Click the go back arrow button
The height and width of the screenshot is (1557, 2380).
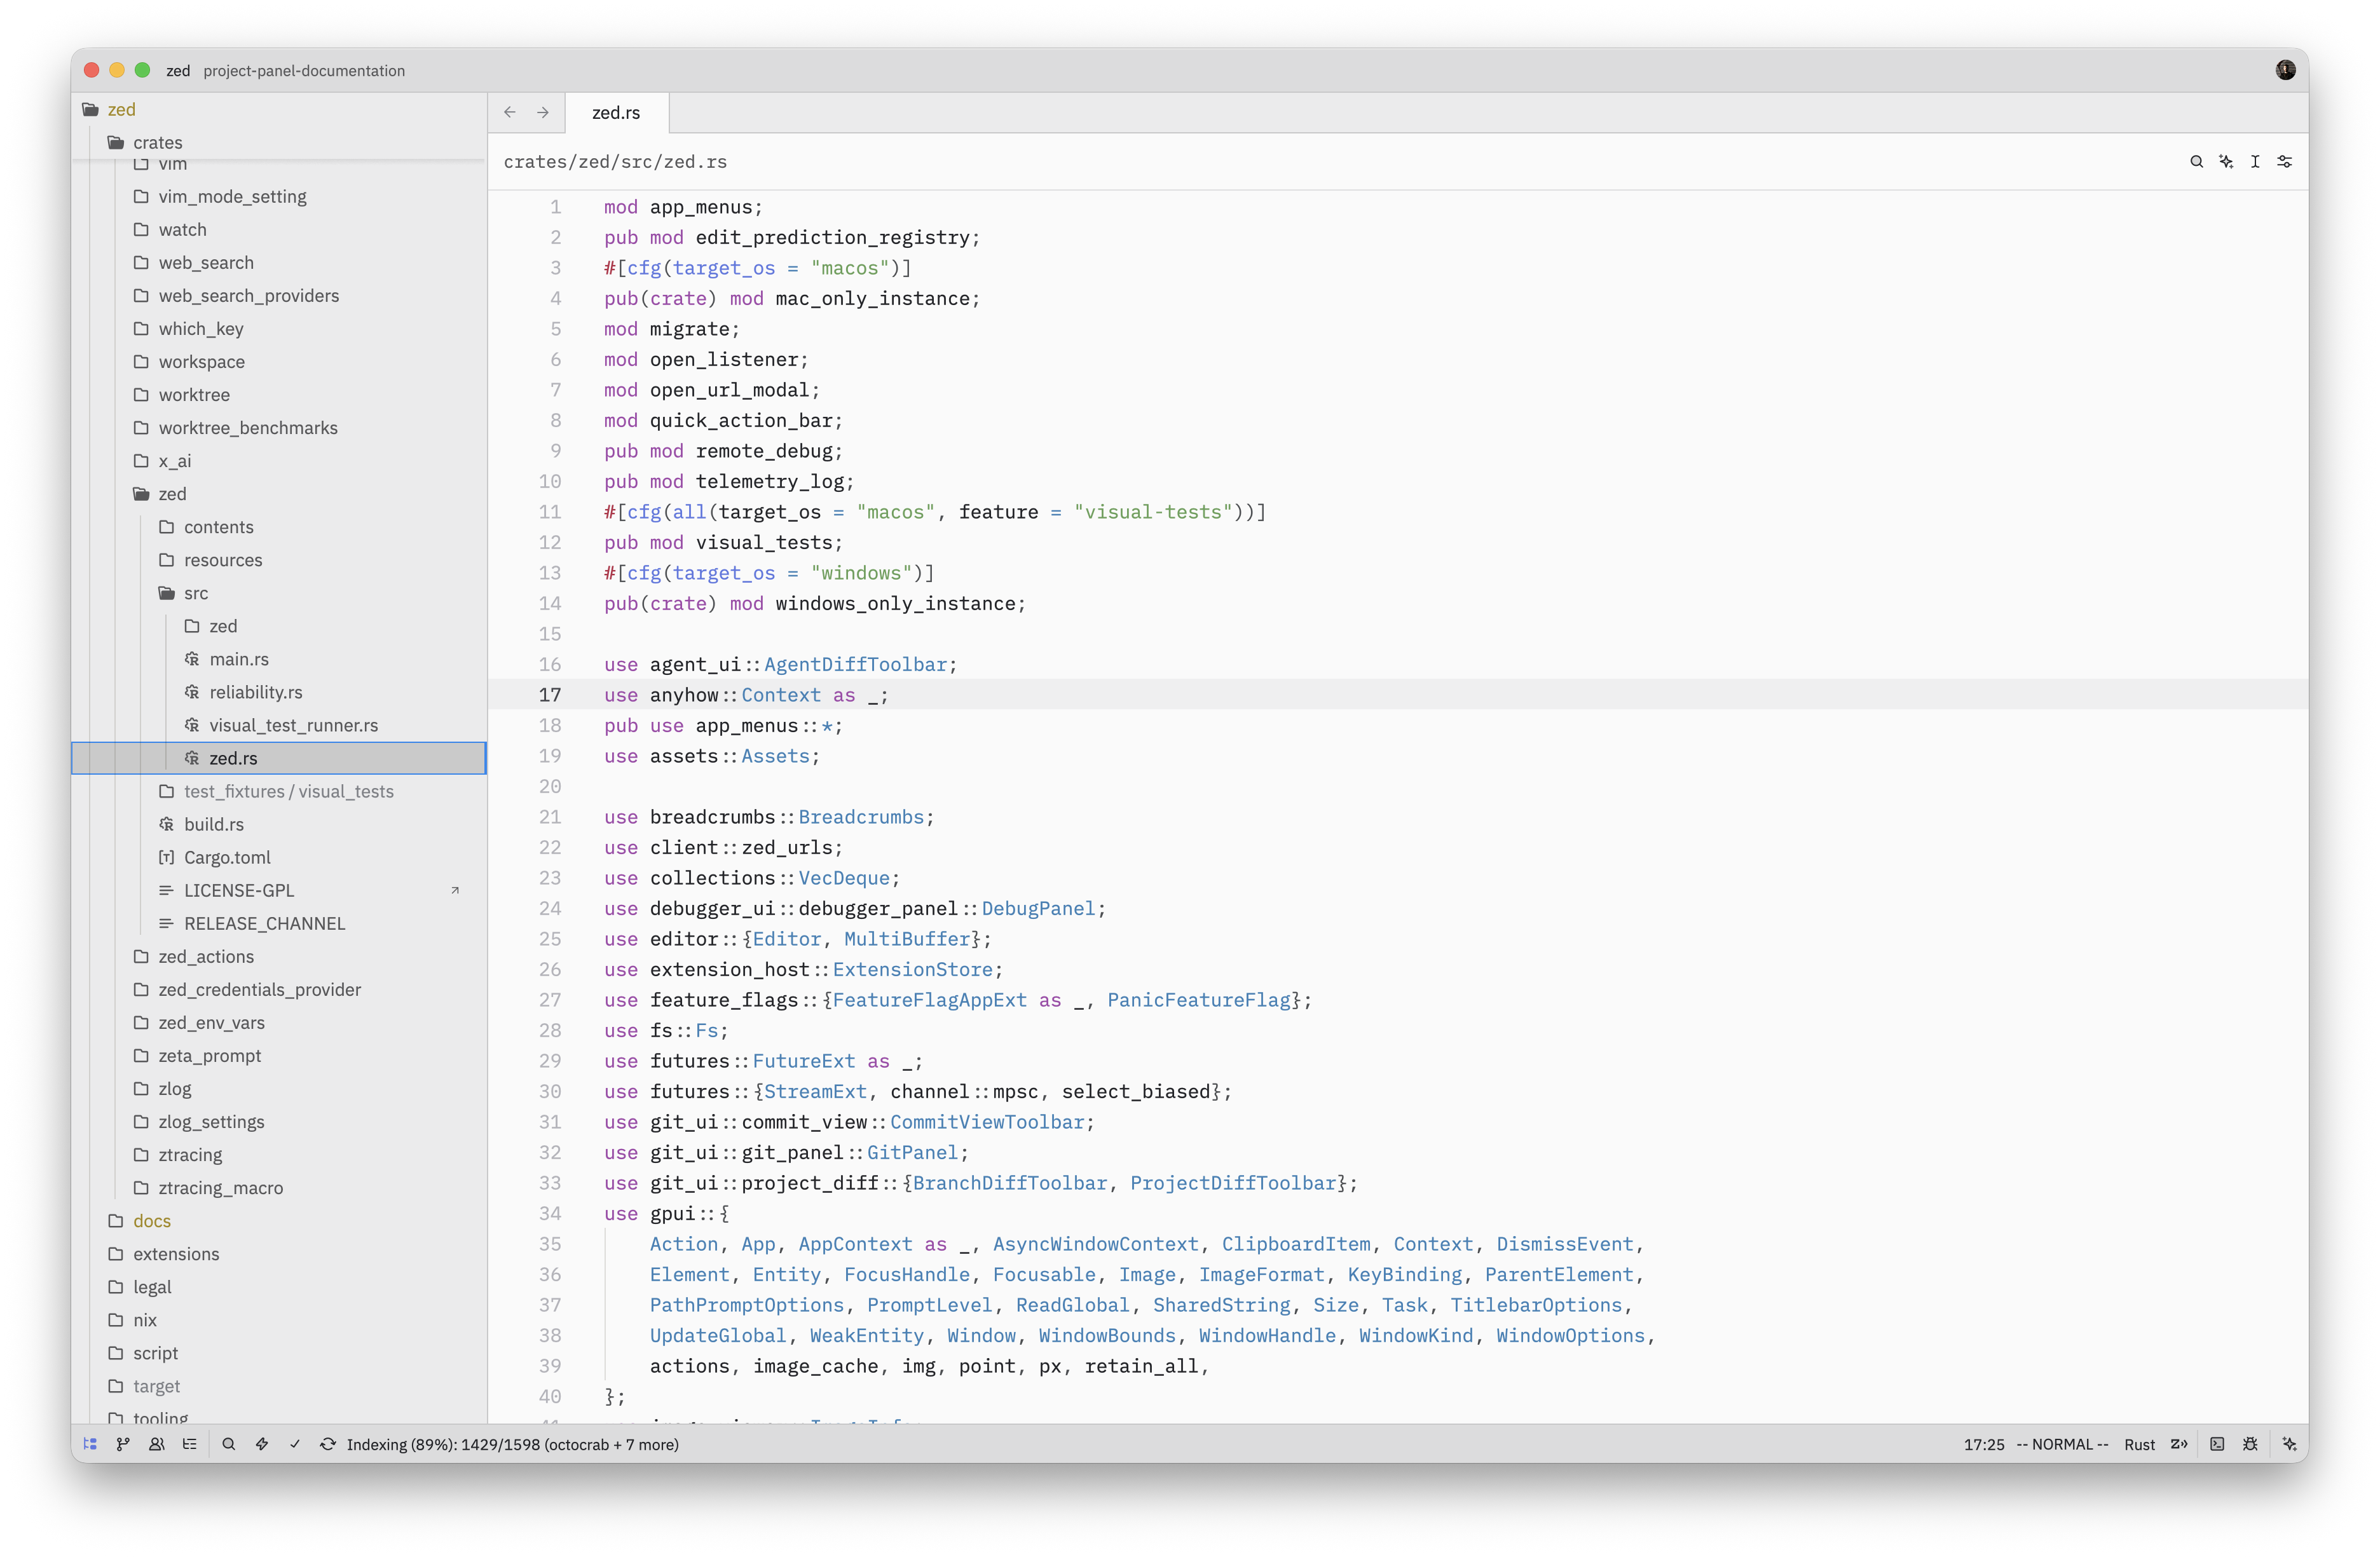click(510, 112)
